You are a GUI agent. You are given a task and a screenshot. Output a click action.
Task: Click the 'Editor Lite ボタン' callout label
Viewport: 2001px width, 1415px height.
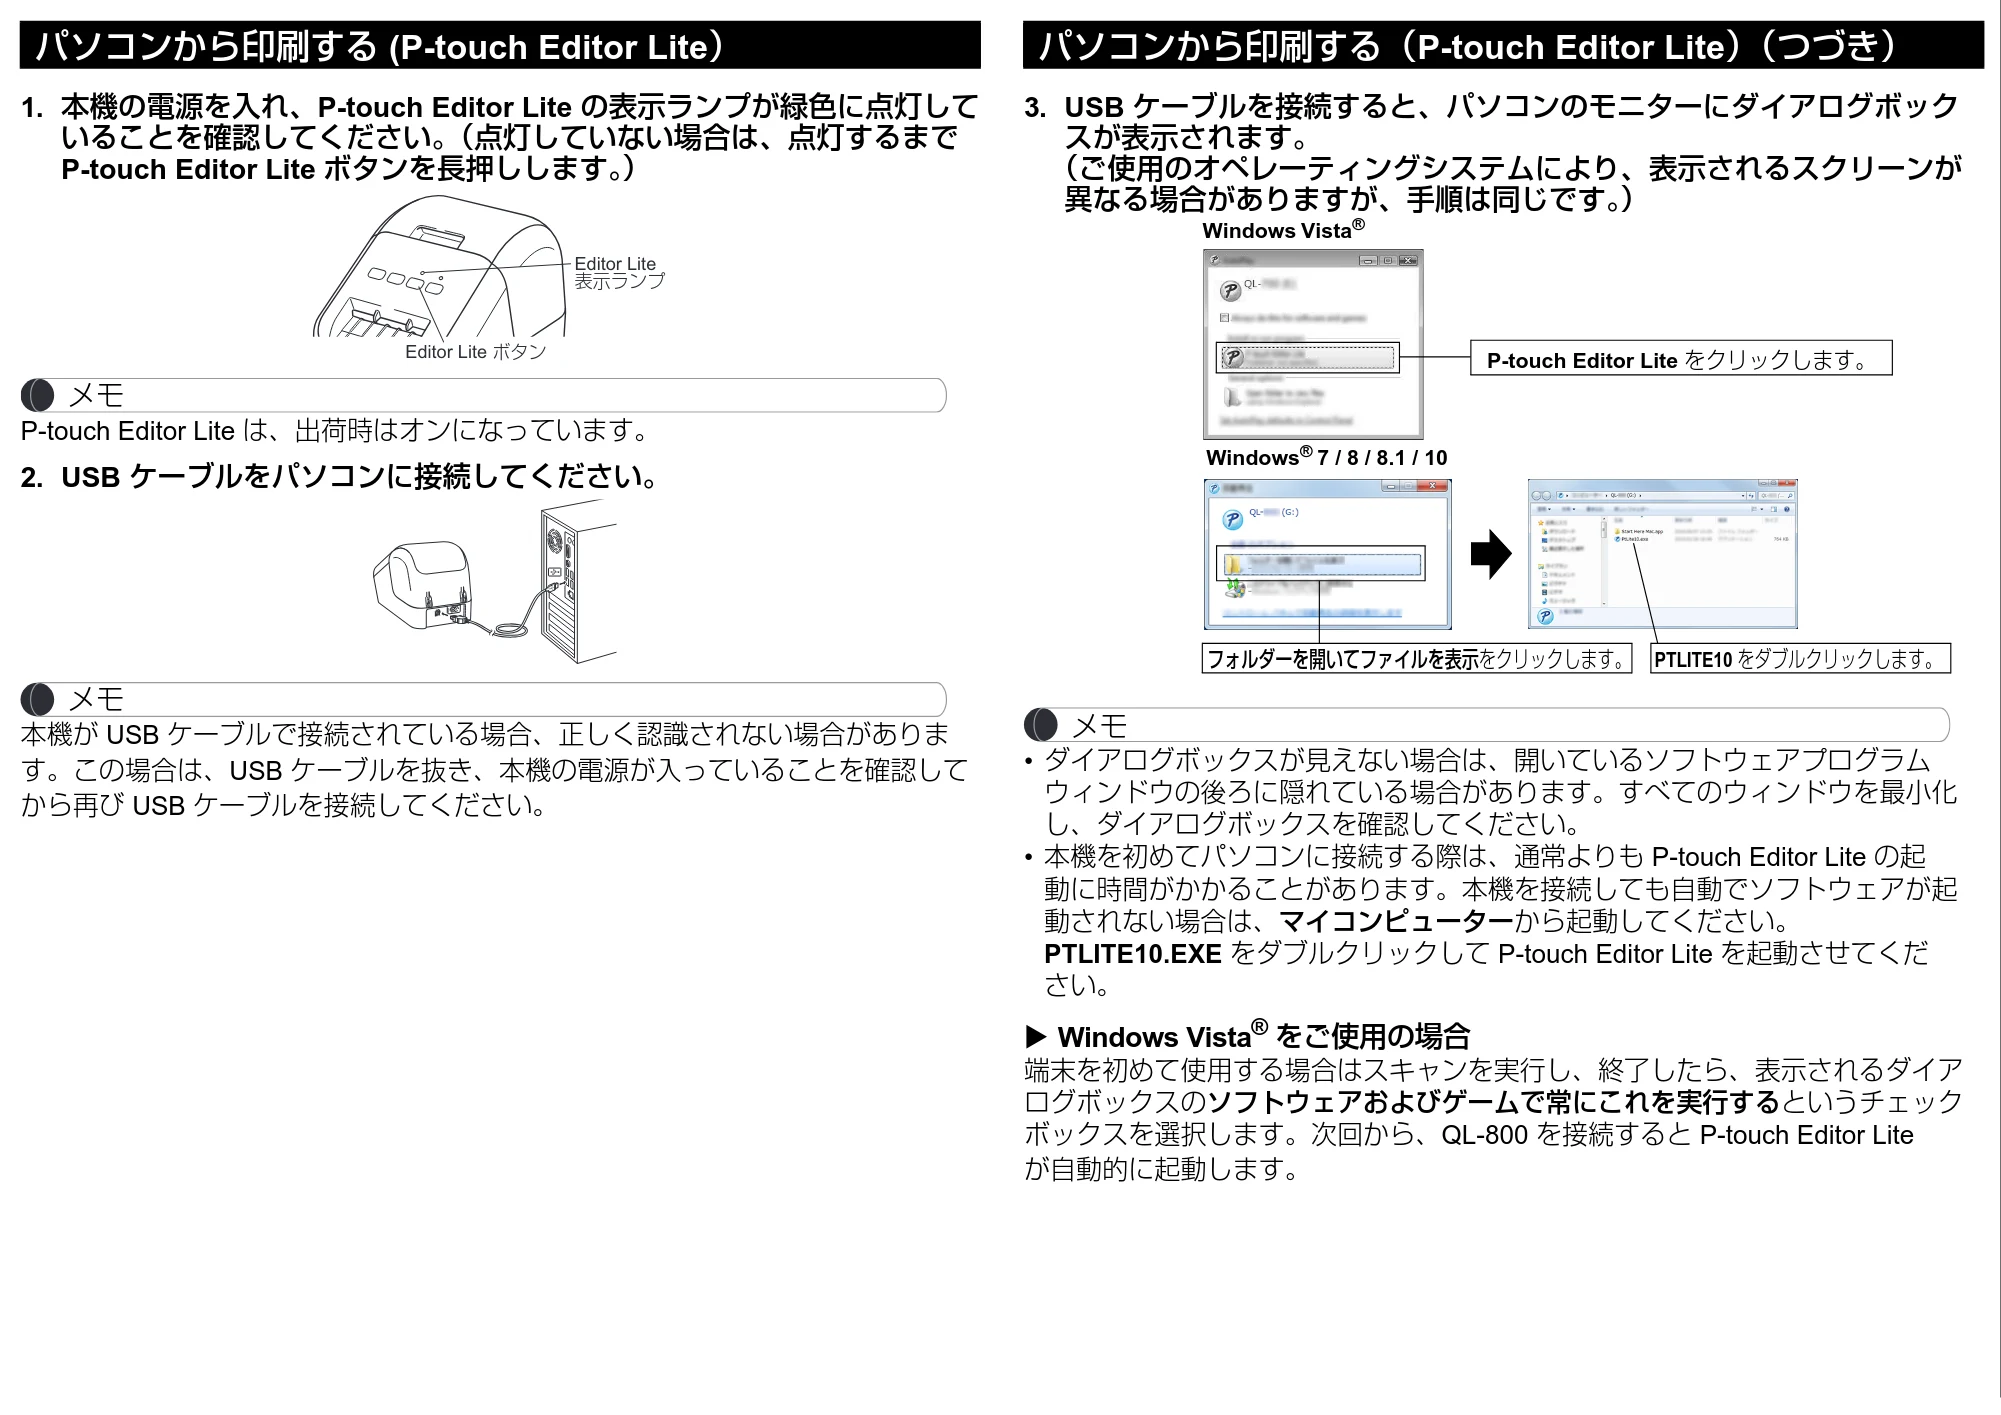pyautogui.click(x=476, y=352)
